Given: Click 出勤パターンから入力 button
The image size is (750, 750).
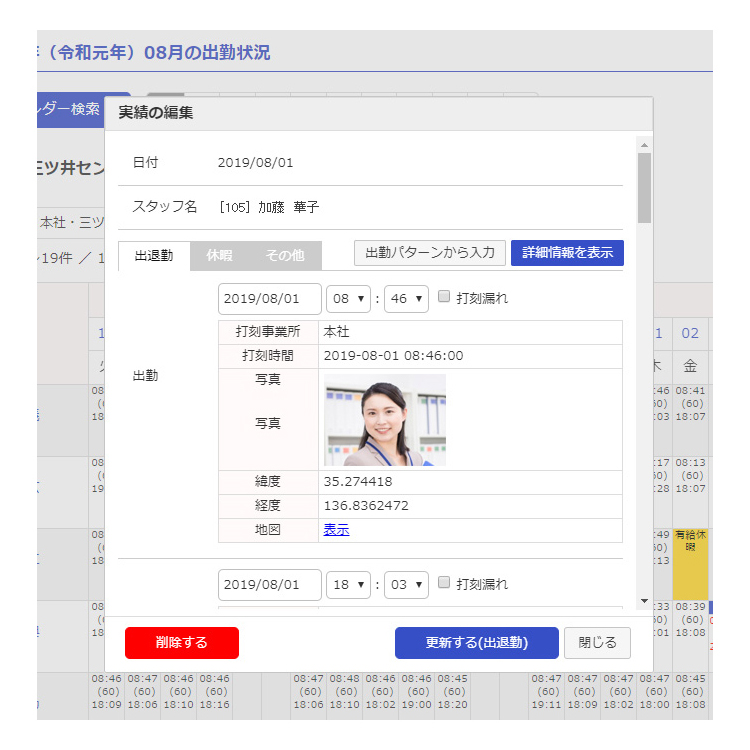Looking at the screenshot, I should point(430,253).
